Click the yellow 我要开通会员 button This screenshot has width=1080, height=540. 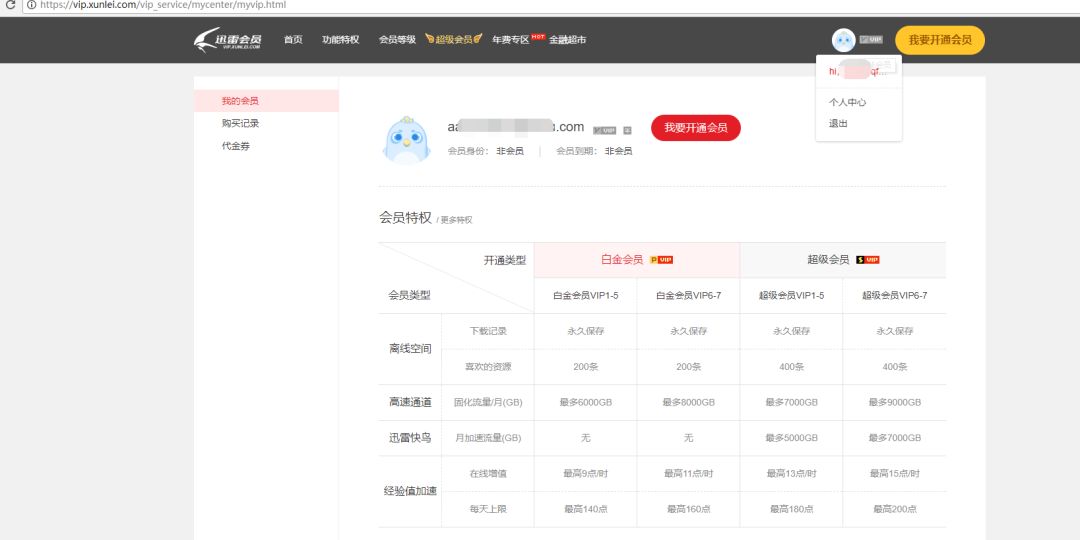click(939, 40)
